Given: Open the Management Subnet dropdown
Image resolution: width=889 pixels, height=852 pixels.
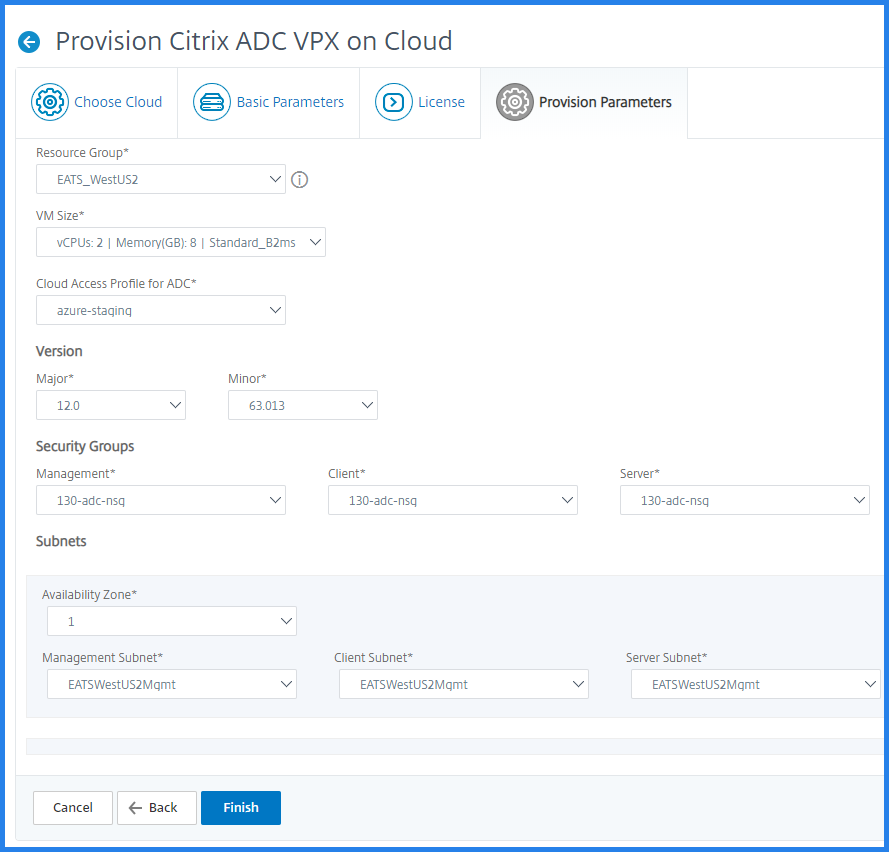Looking at the screenshot, I should click(x=172, y=684).
